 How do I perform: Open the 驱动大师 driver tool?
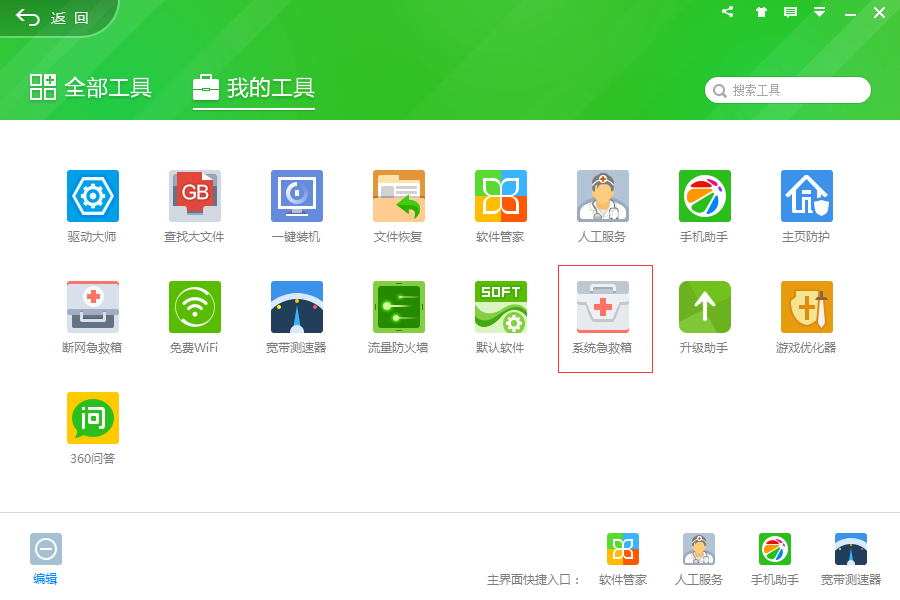pos(92,196)
